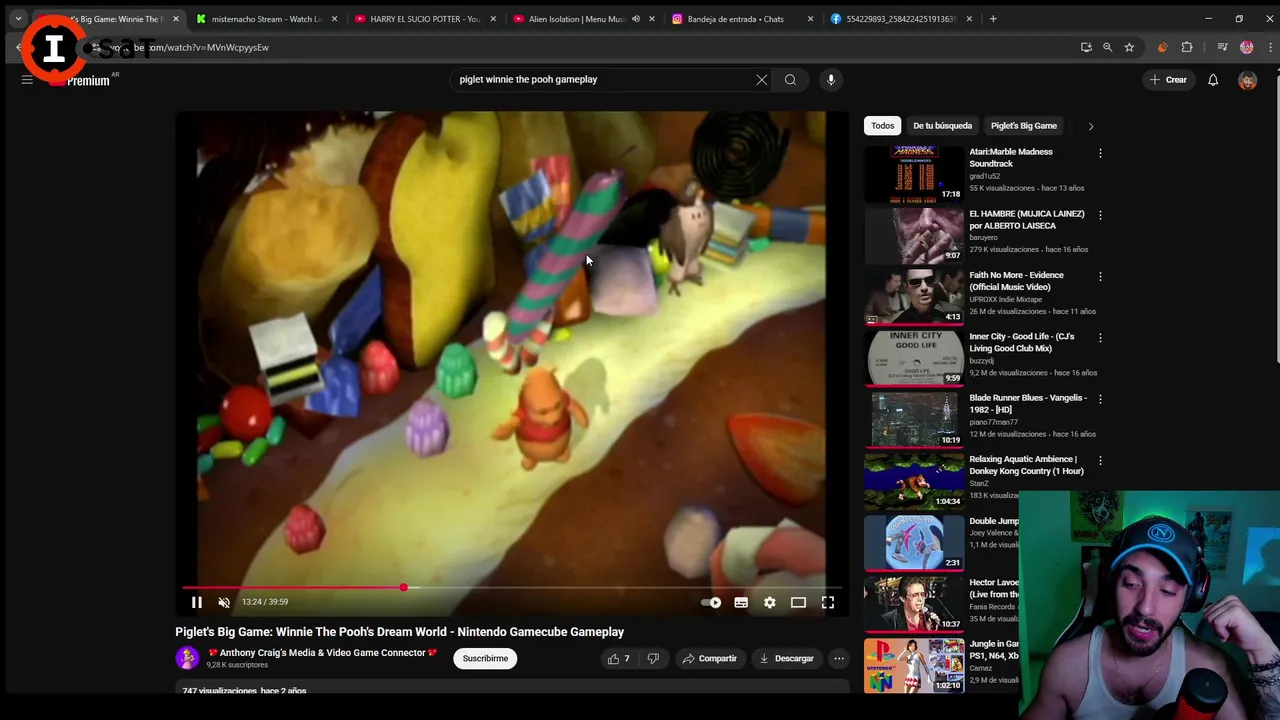Switch to theater mode

[798, 602]
